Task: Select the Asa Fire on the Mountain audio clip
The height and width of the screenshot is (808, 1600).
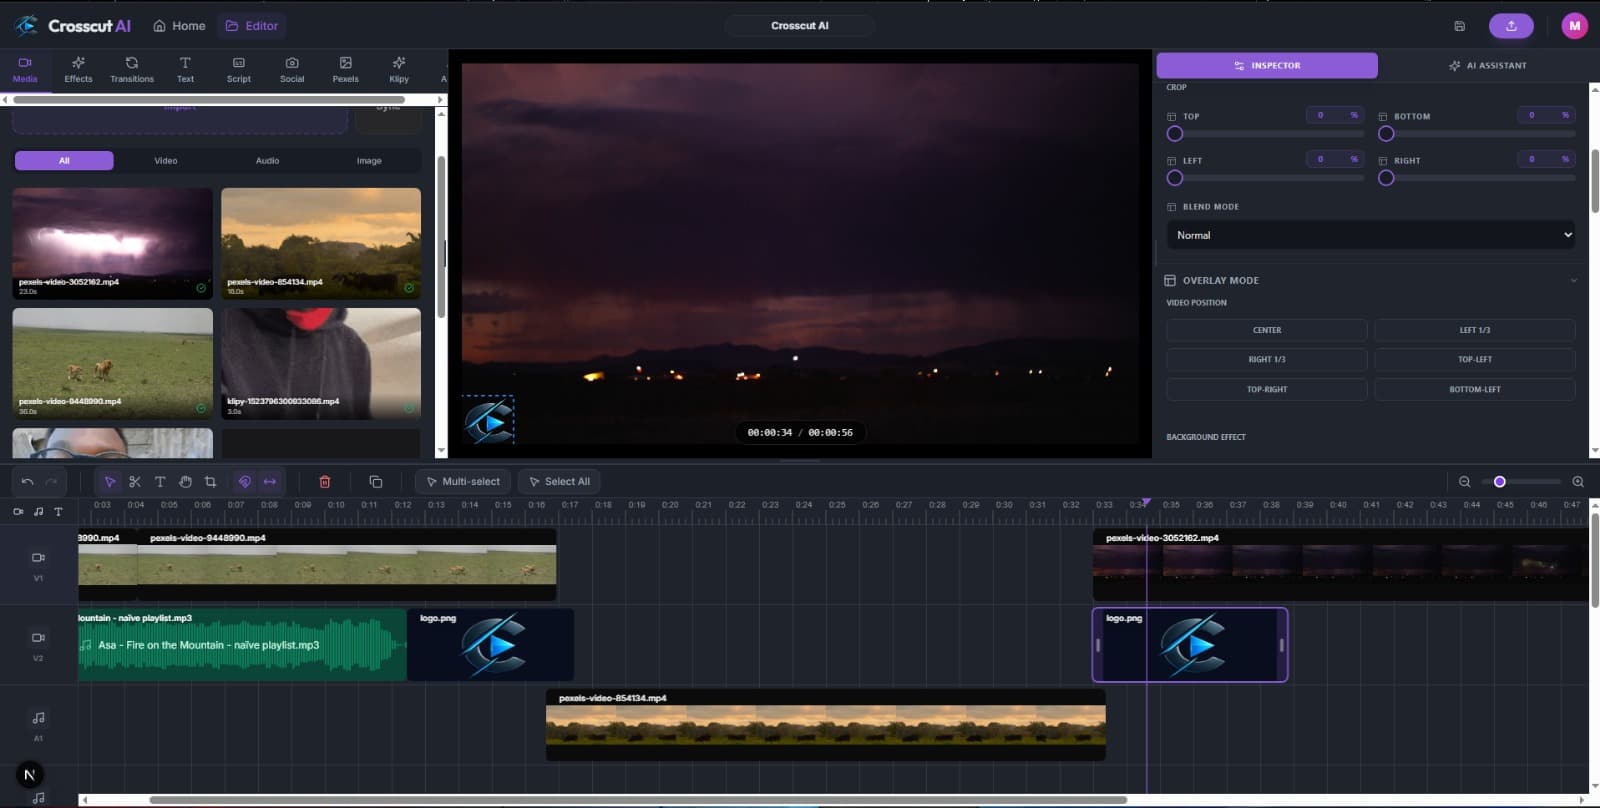Action: point(242,645)
